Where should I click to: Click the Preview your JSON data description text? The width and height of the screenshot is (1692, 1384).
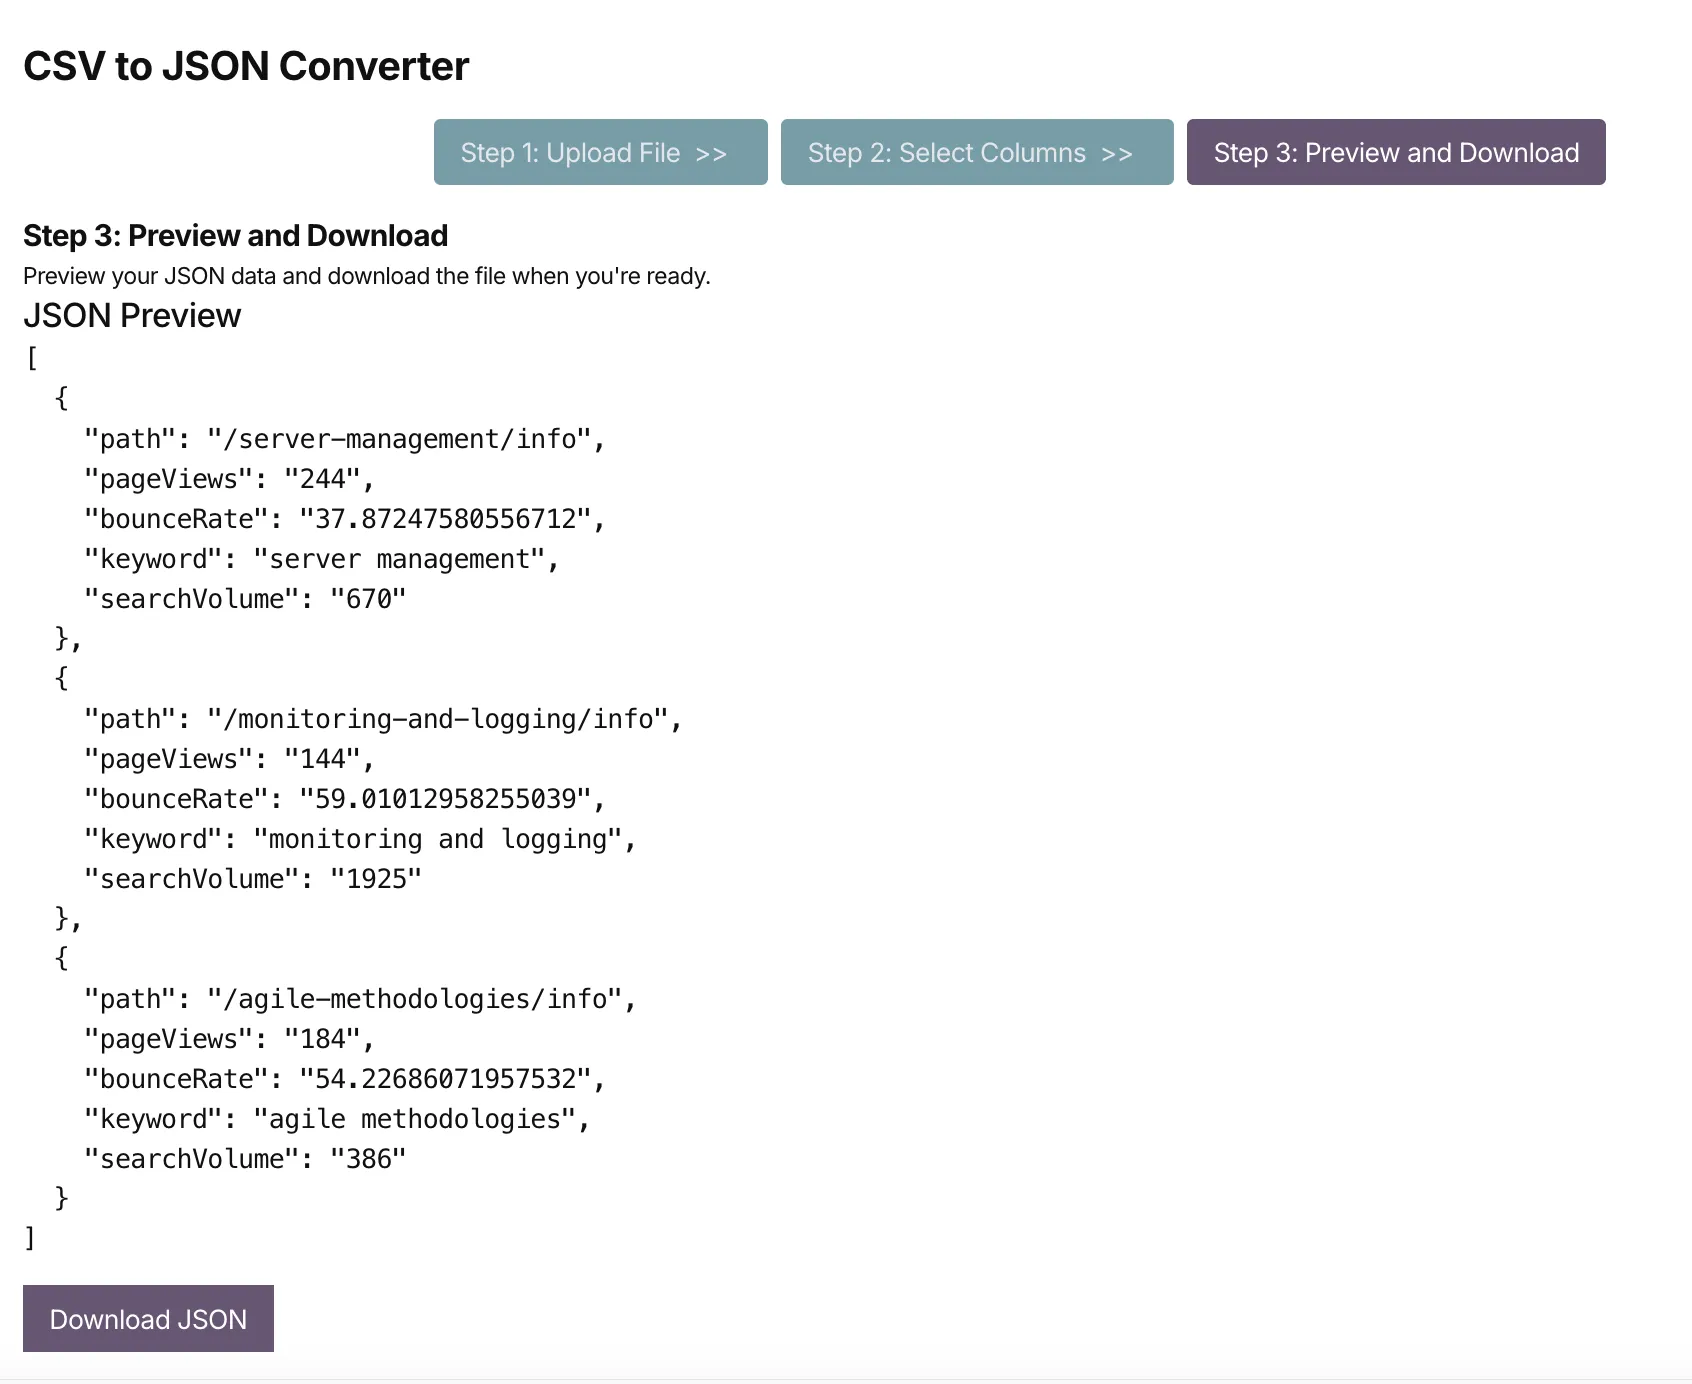[367, 276]
